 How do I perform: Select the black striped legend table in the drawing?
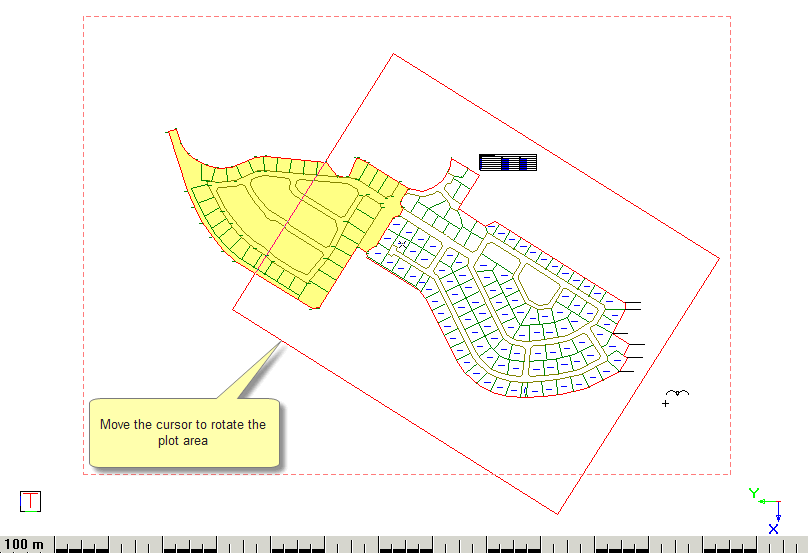tap(508, 162)
